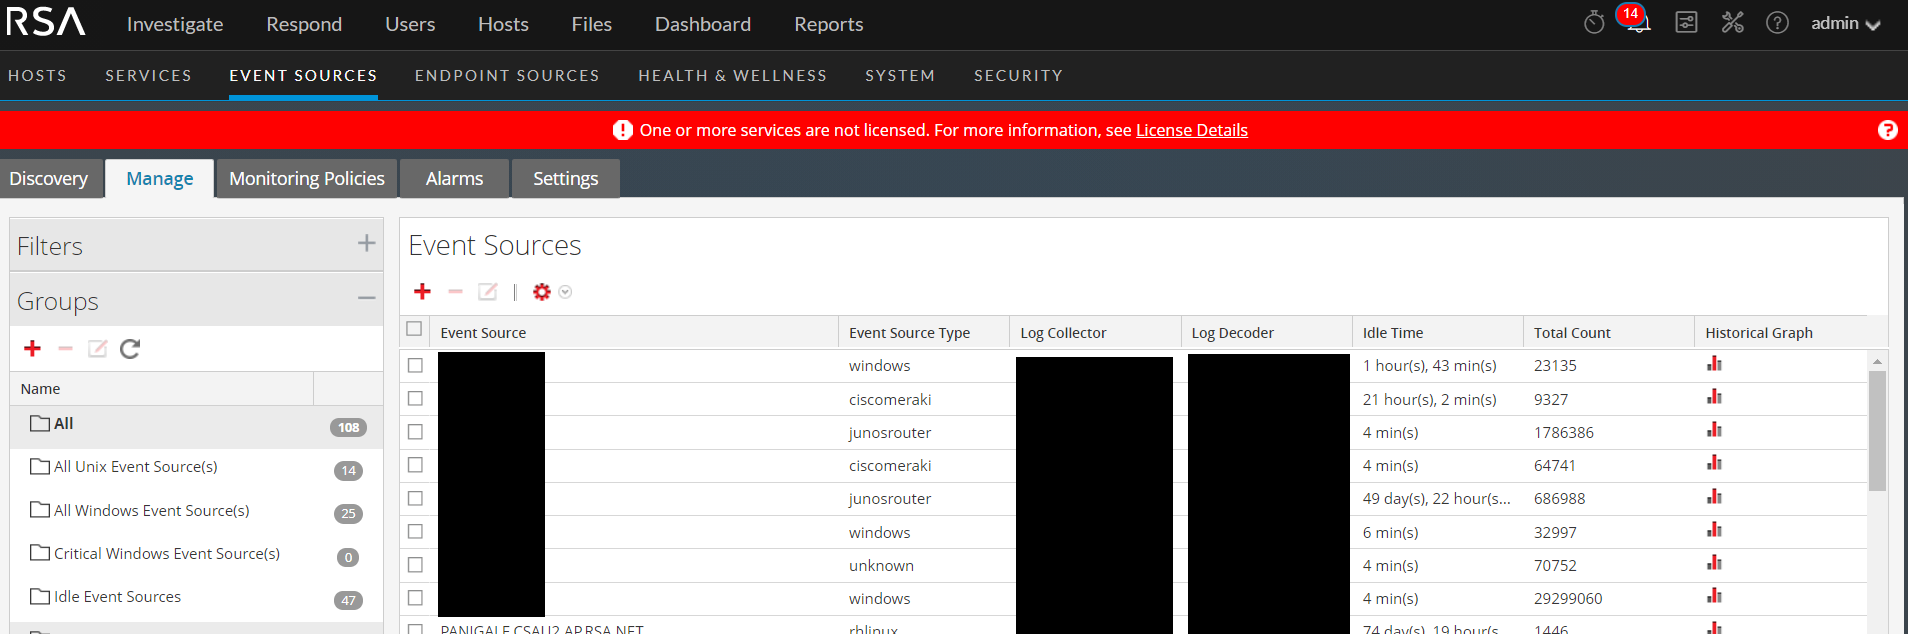Open the Settings tab
This screenshot has height=634, width=1908.
click(565, 179)
